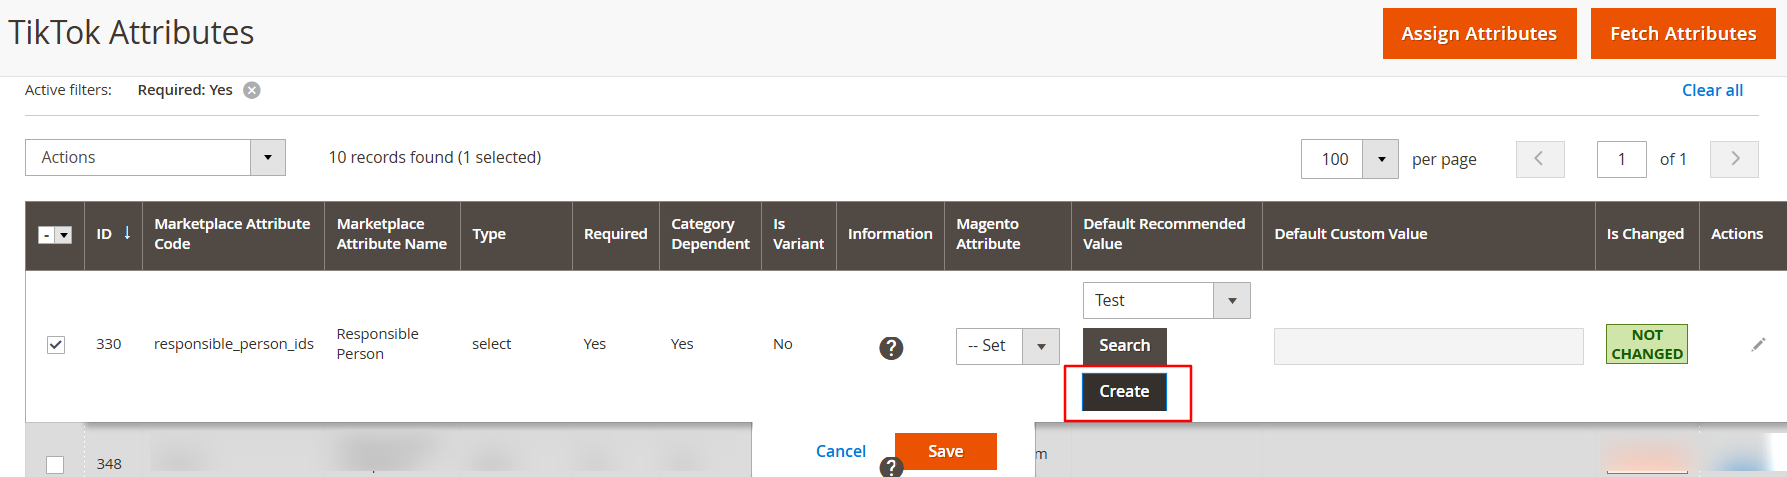The height and width of the screenshot is (477, 1787).
Task: Go to the previous page arrow
Action: point(1539,159)
